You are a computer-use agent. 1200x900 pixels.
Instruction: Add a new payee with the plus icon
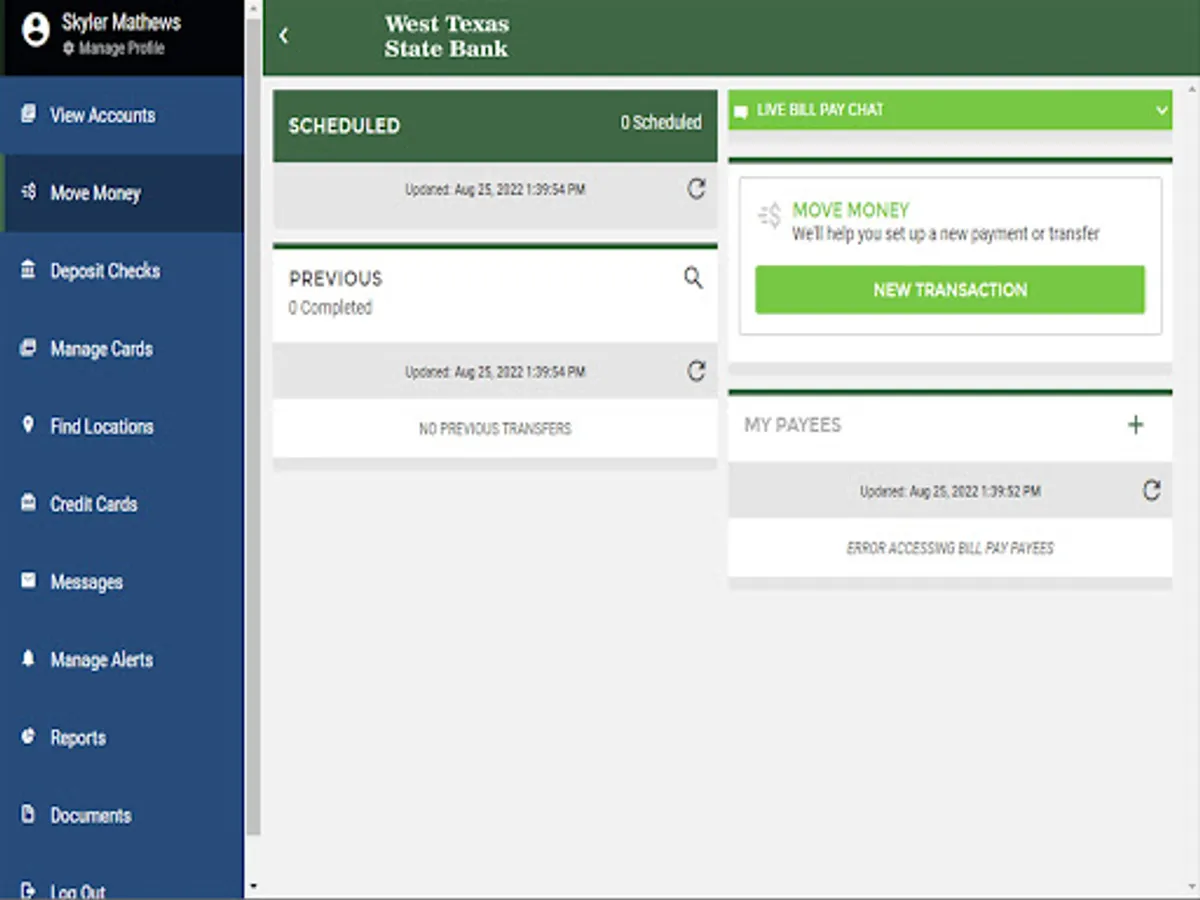click(1136, 425)
